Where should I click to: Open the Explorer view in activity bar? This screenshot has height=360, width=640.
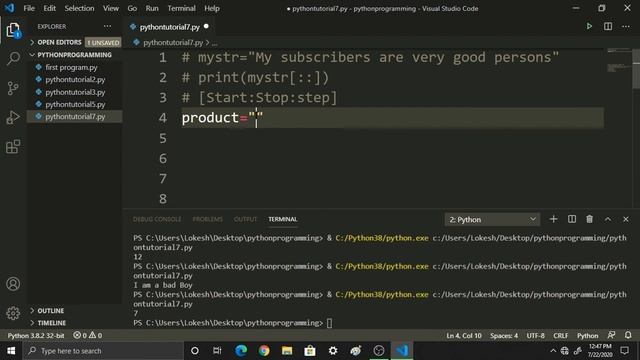(13, 30)
